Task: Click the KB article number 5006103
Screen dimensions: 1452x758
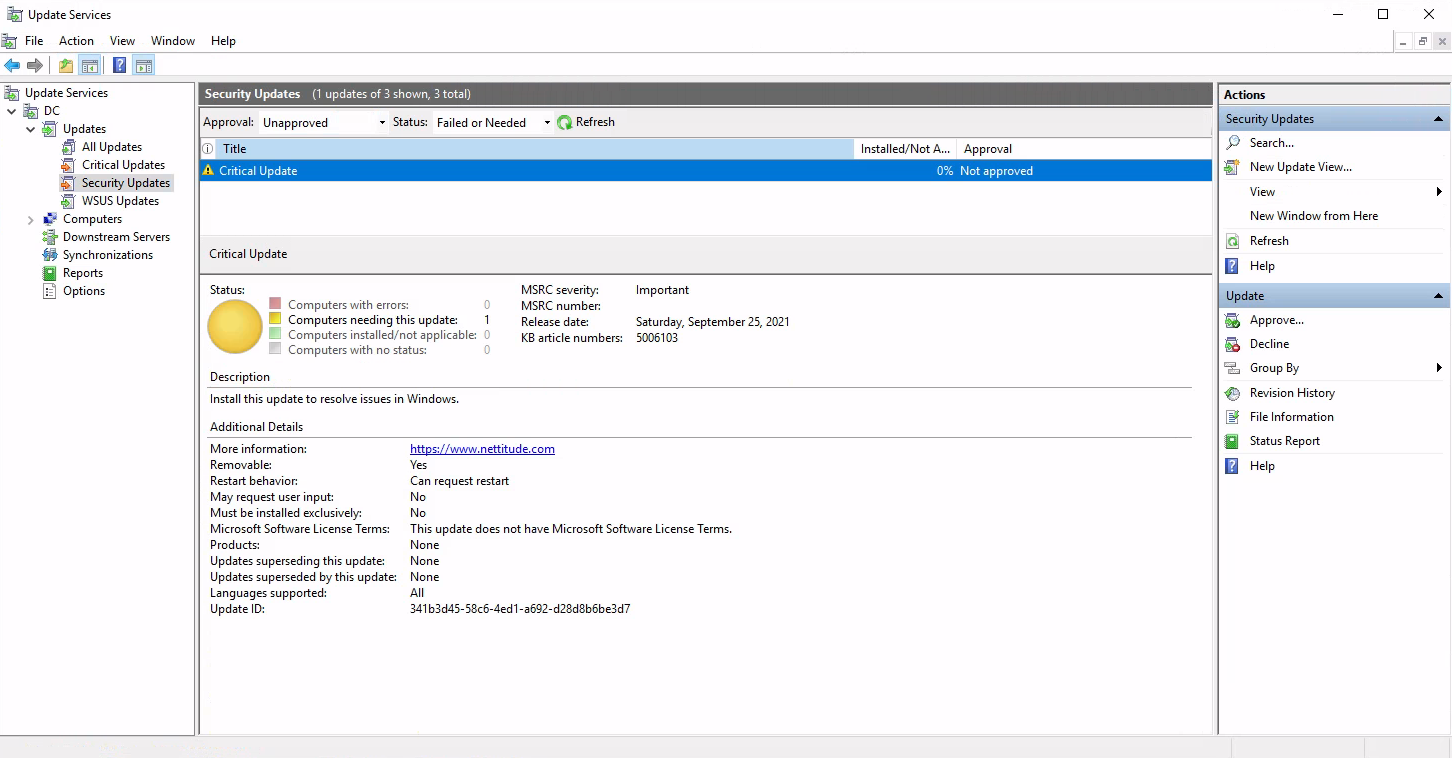Action: [657, 338]
